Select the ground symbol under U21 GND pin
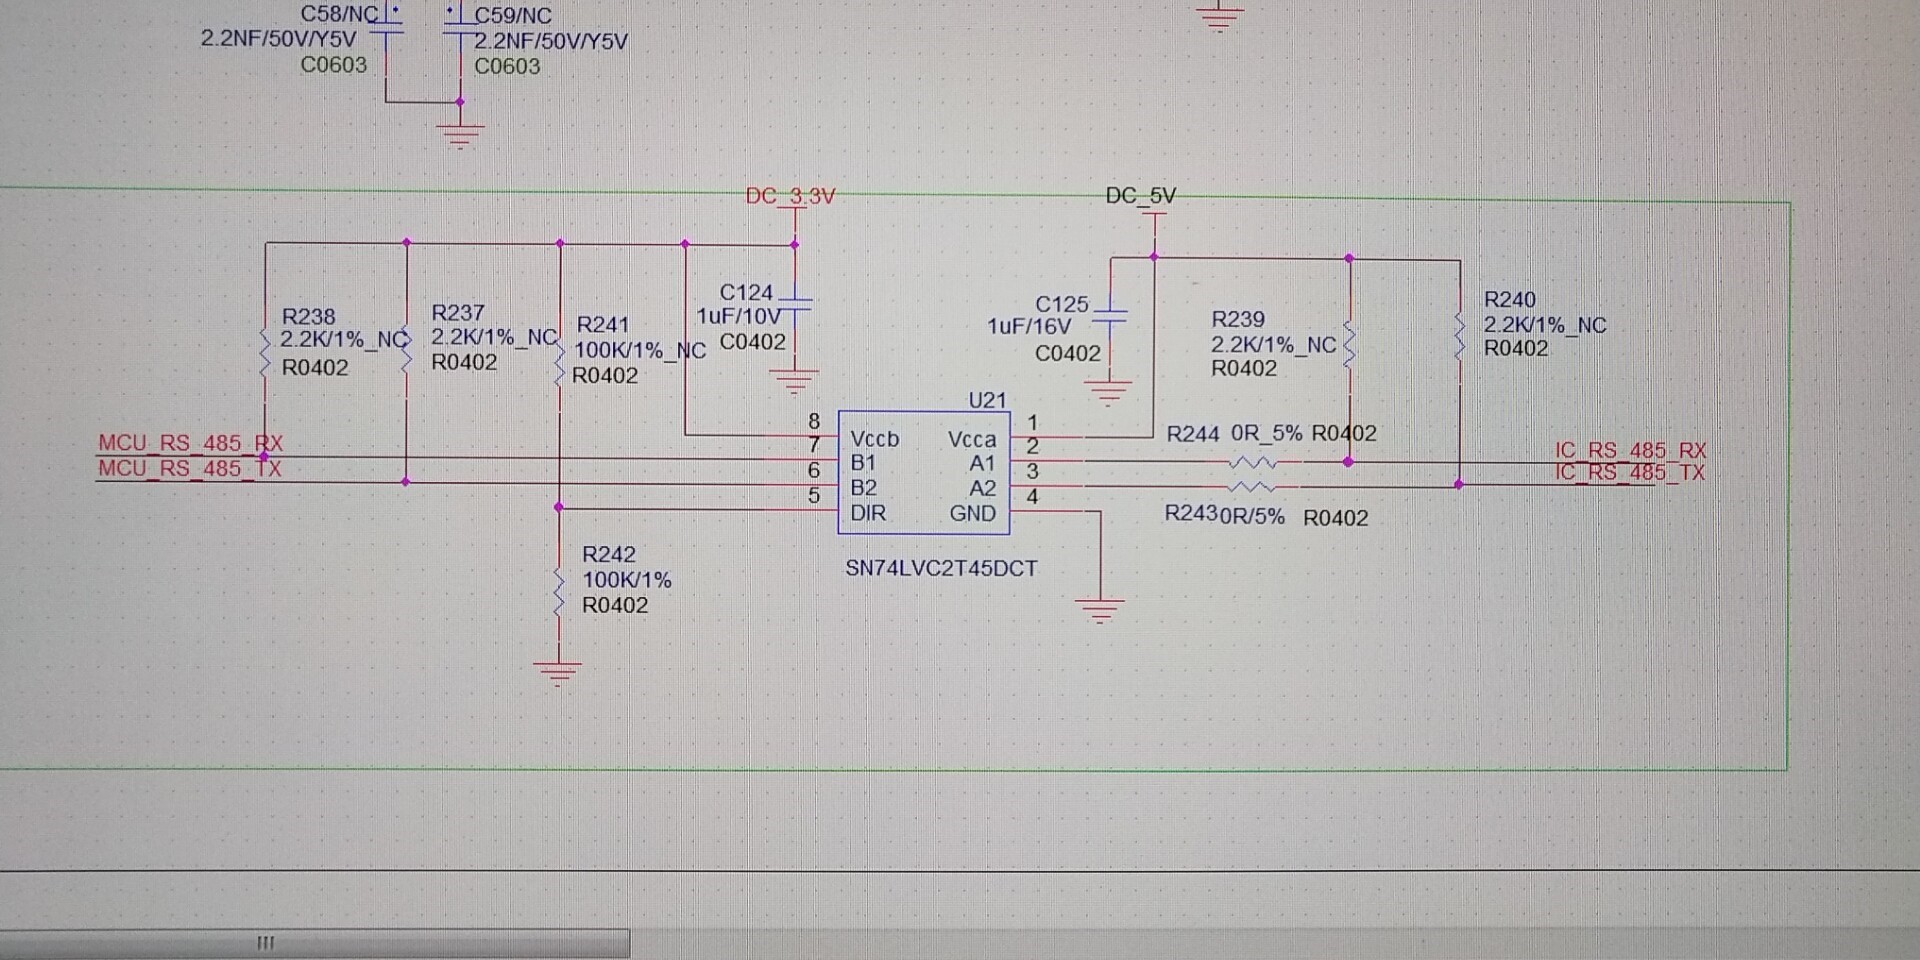 1100,611
